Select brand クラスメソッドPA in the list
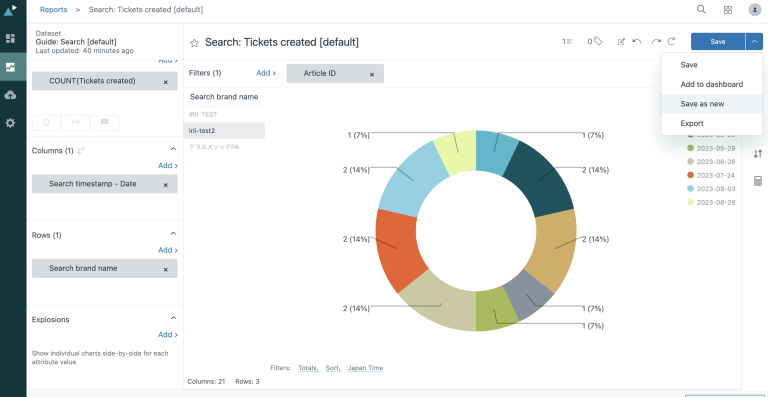Viewport: 768px width, 397px height. (224, 147)
